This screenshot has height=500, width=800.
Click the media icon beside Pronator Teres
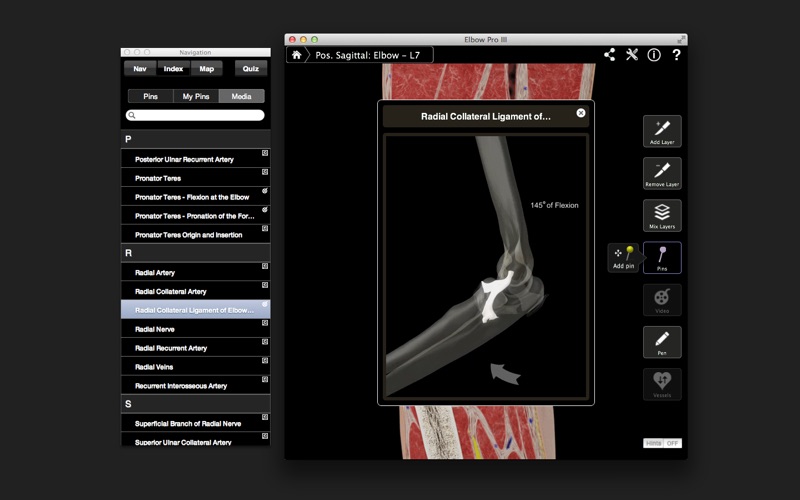tap(265, 172)
